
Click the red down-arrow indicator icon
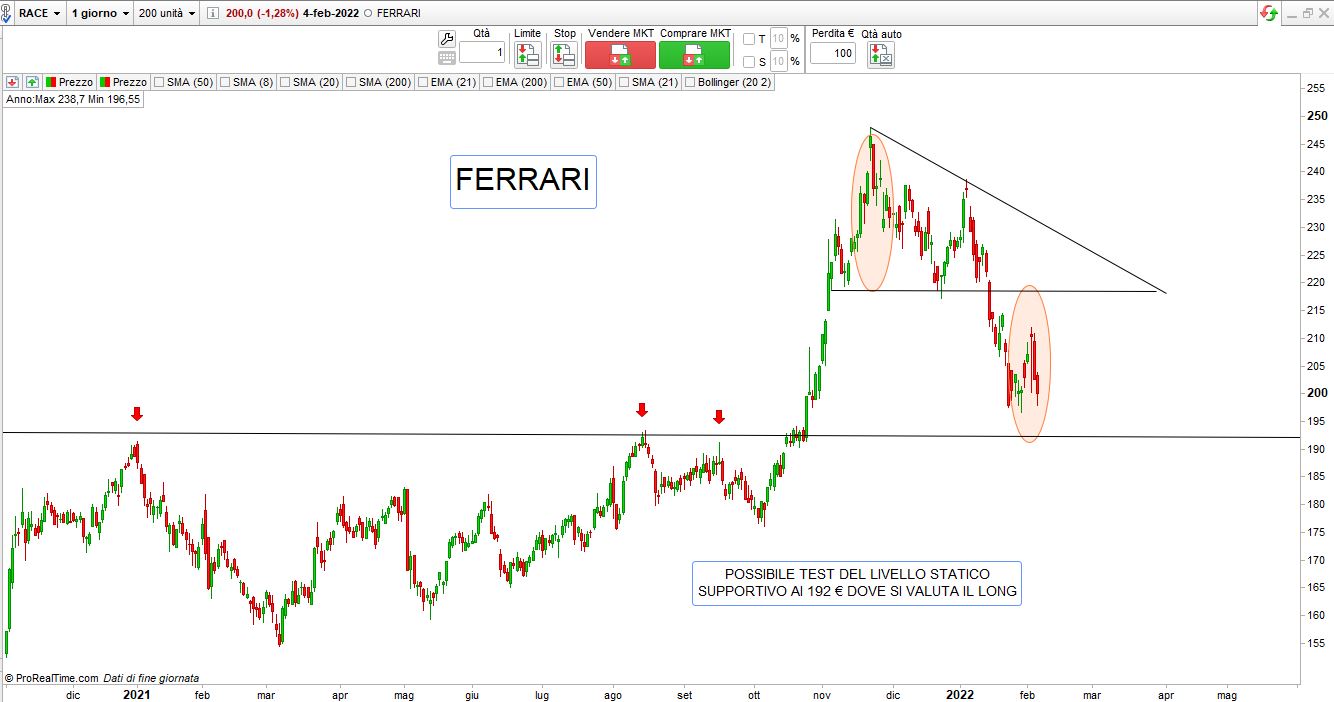coord(12,82)
